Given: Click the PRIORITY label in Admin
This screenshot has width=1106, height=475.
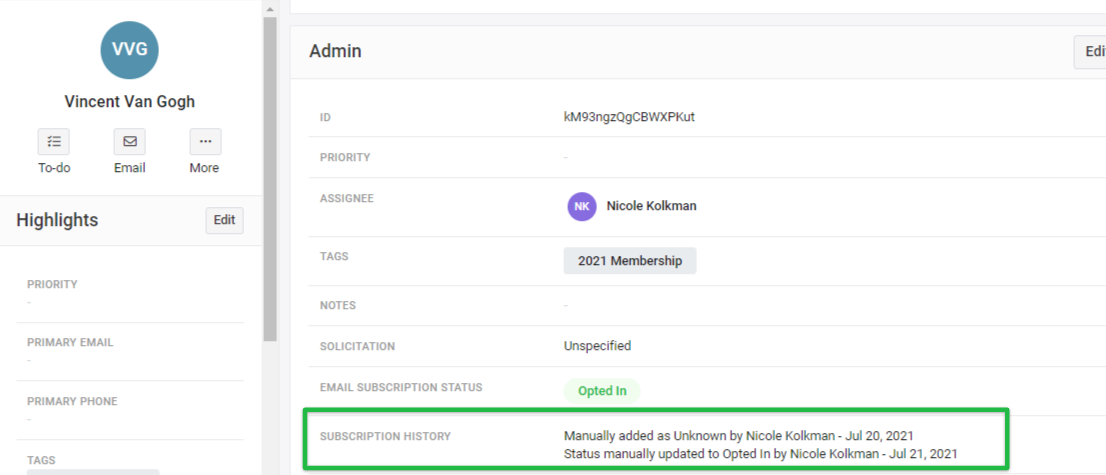Looking at the screenshot, I should coord(345,157).
